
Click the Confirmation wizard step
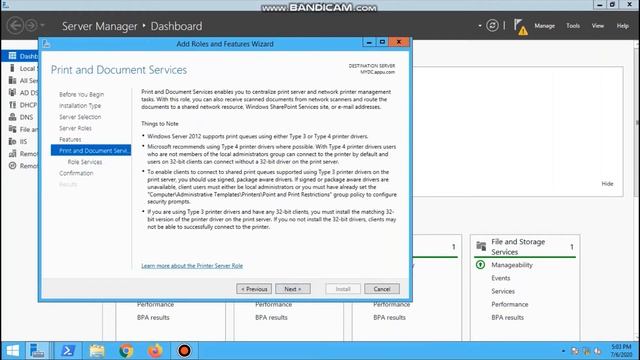(x=76, y=173)
